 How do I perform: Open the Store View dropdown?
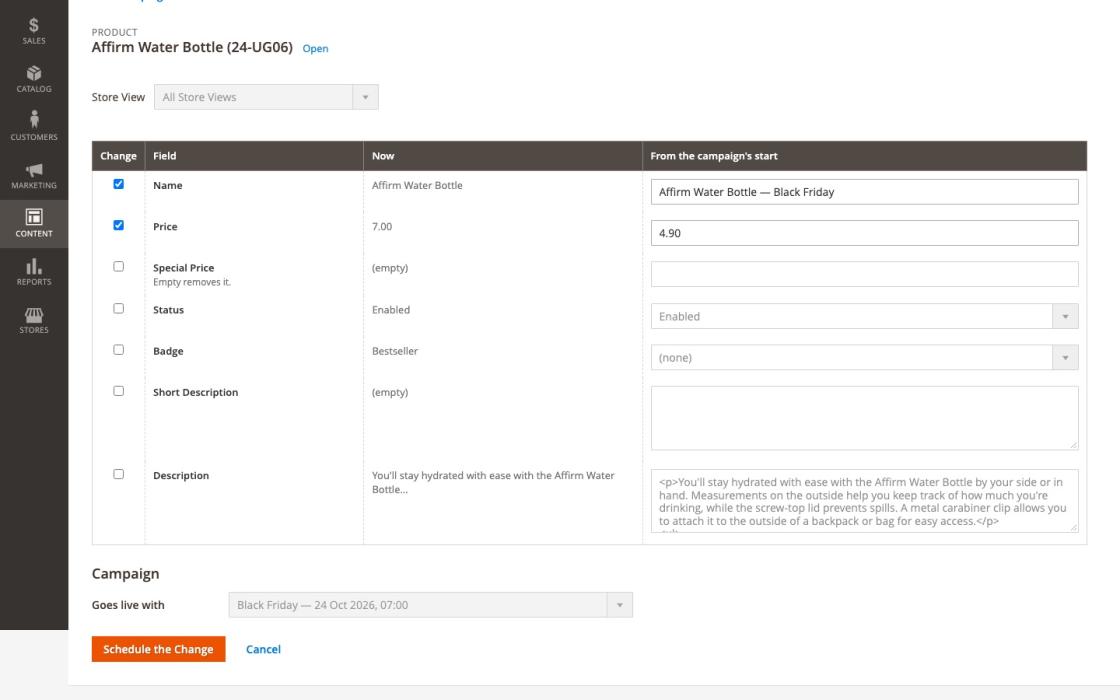point(266,97)
